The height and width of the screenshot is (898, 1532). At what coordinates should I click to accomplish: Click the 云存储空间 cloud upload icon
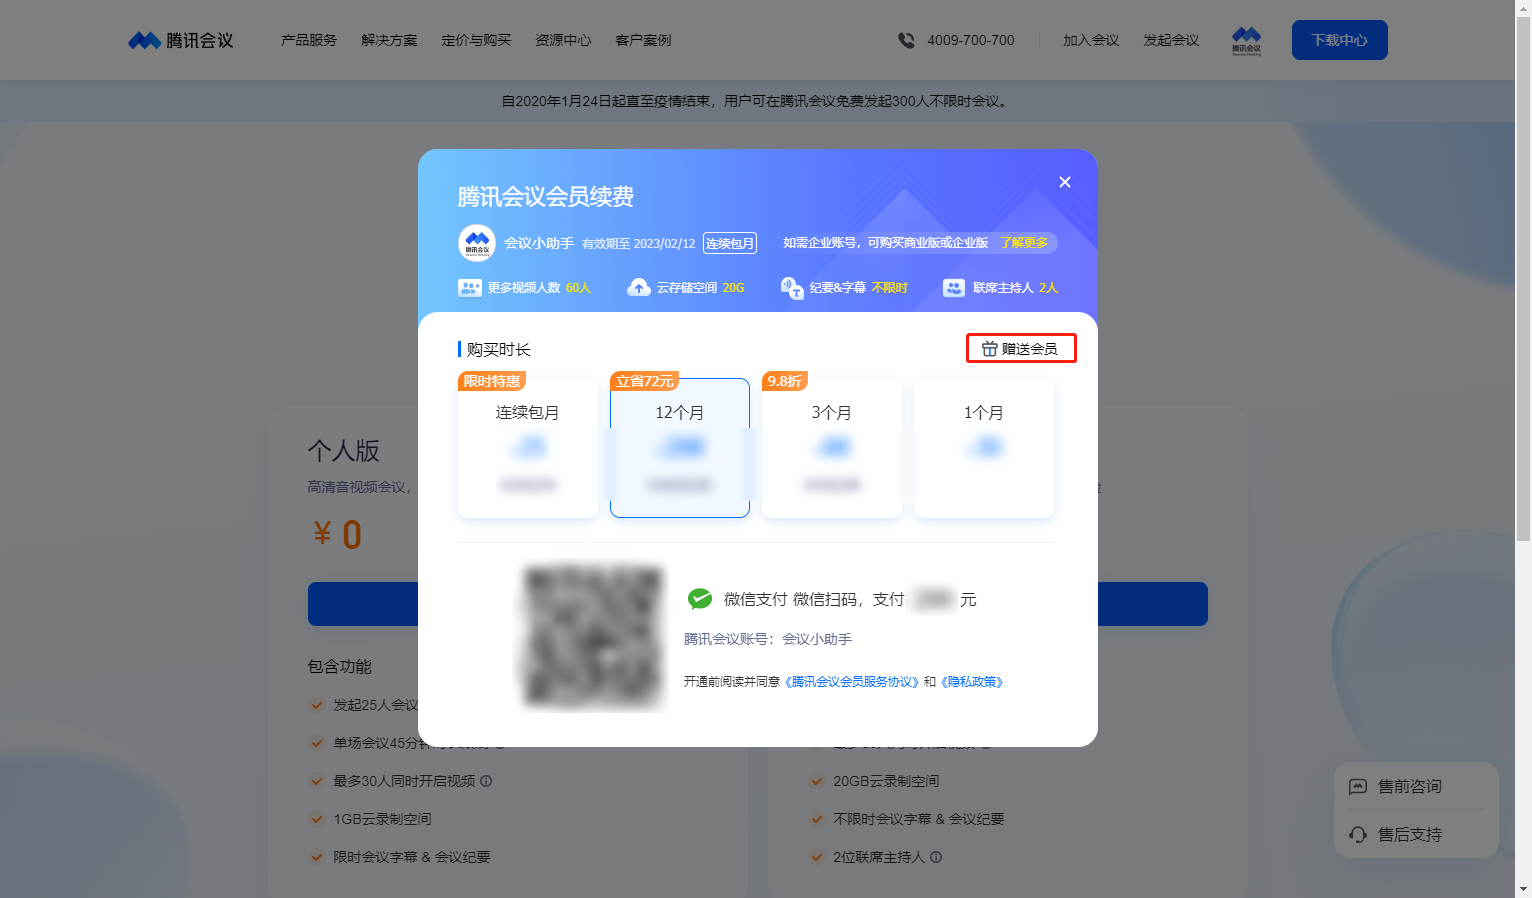638,288
